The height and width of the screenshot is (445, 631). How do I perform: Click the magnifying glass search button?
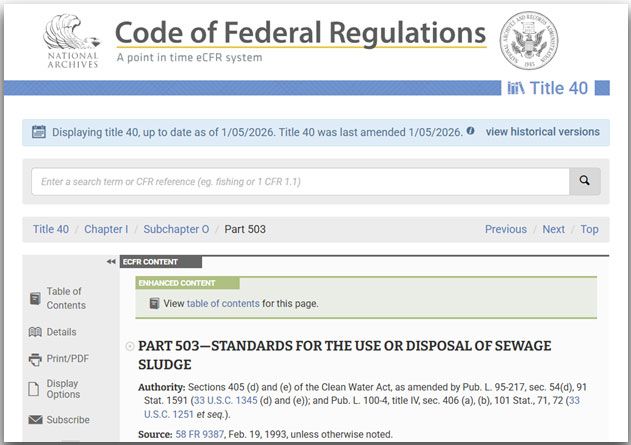(585, 181)
